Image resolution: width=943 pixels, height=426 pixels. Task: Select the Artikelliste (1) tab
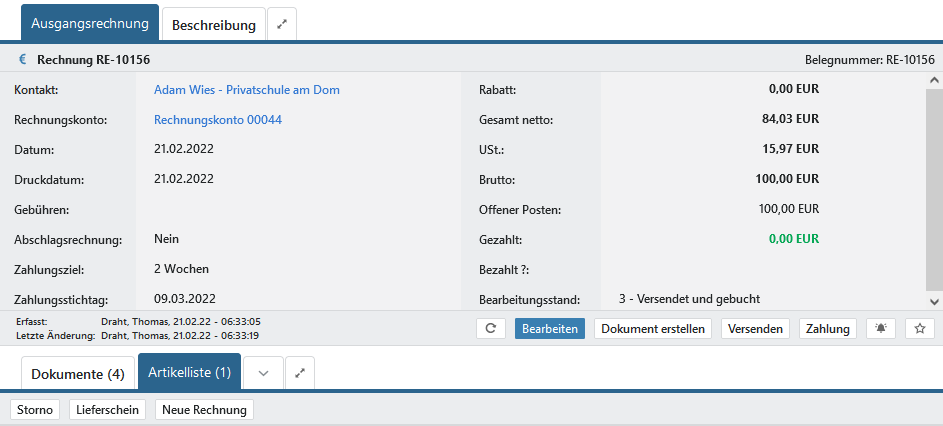189,373
